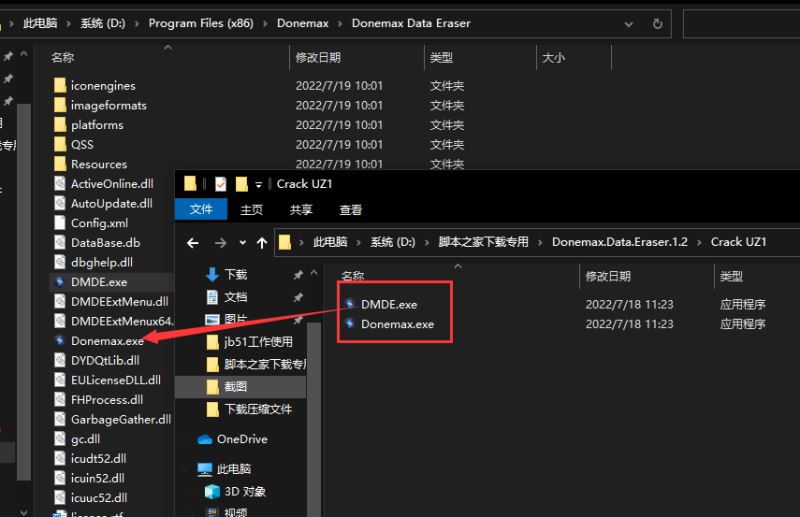Click Donemax.Data.Eraser.1.2 breadcrumb
The image size is (800, 517).
619,242
